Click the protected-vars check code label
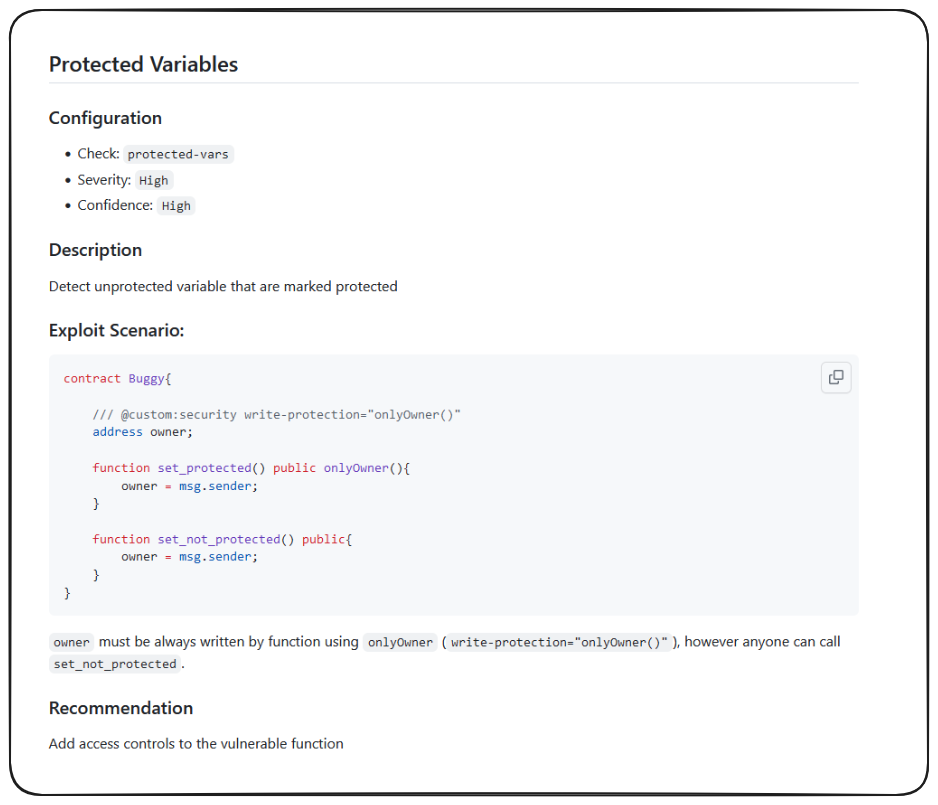938x805 pixels. 178,154
